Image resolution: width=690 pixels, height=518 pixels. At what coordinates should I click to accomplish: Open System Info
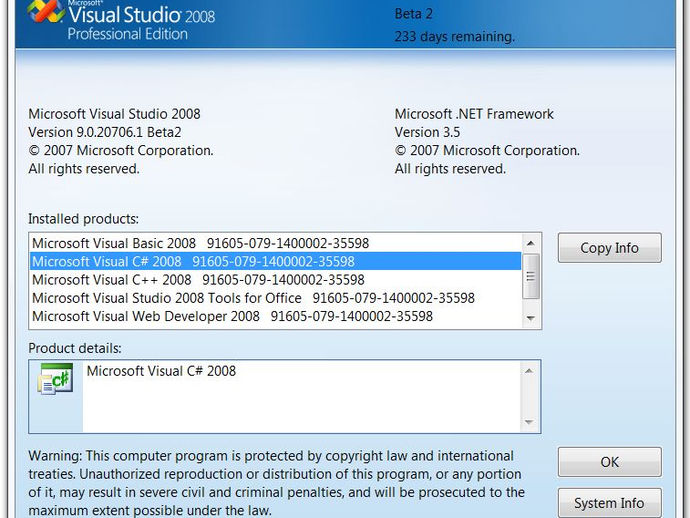[x=609, y=503]
